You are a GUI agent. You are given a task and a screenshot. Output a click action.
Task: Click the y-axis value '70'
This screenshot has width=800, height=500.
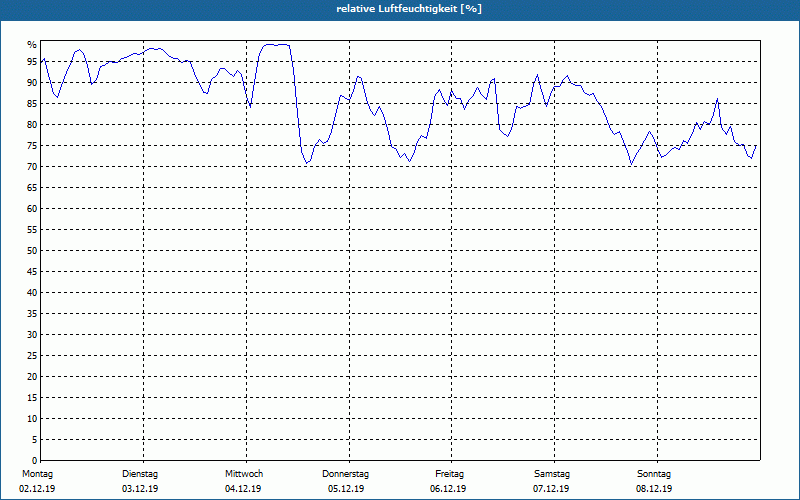click(32, 167)
